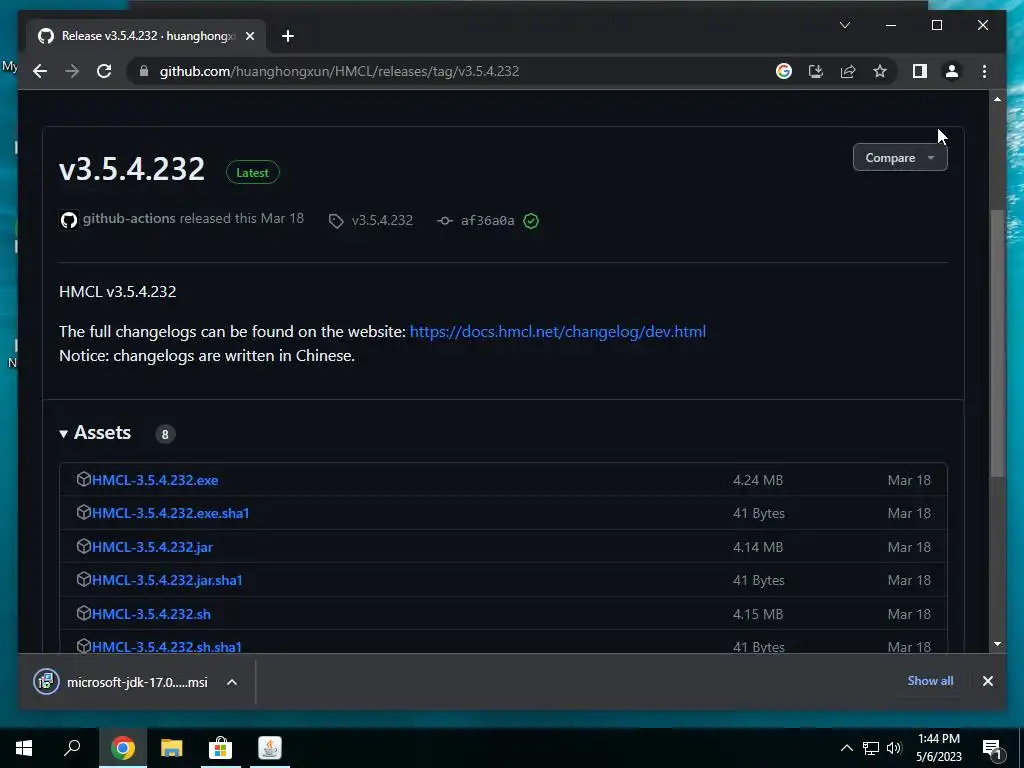Click package icon of HMCL-3.5.4.232.sh
This screenshot has height=768, width=1024.
(x=84, y=613)
